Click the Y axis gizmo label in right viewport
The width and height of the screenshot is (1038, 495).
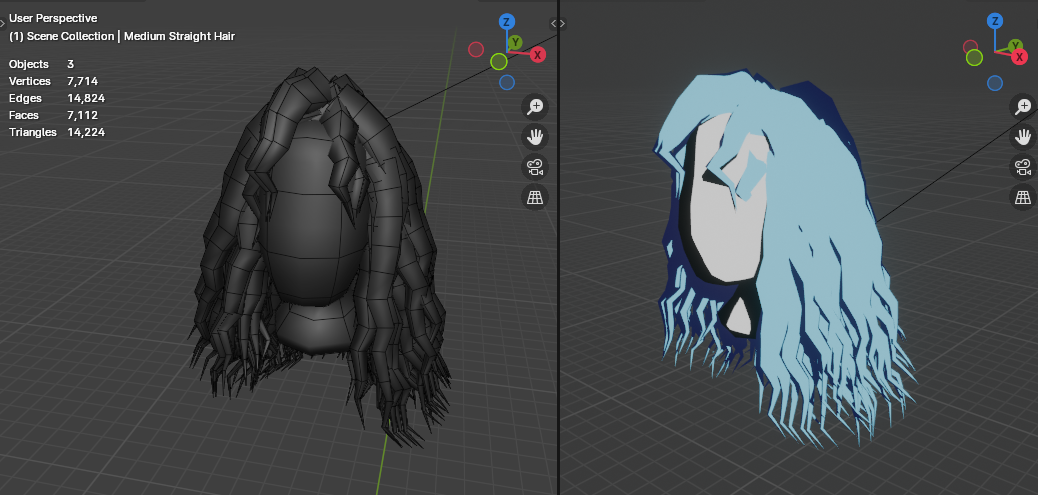pos(1015,46)
